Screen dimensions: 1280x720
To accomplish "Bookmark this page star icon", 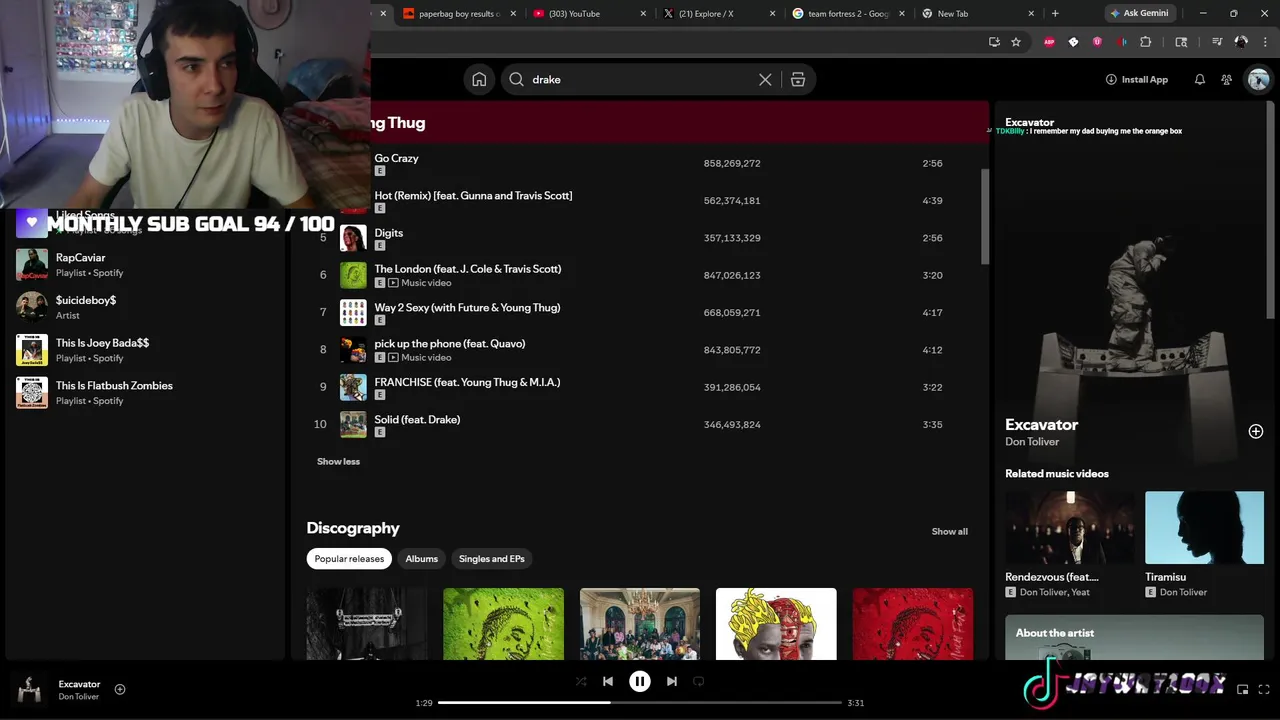I will (1016, 42).
